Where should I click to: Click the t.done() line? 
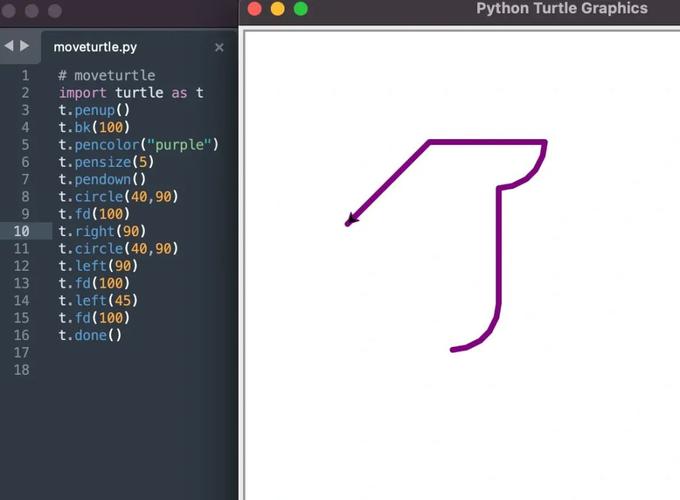(90, 335)
